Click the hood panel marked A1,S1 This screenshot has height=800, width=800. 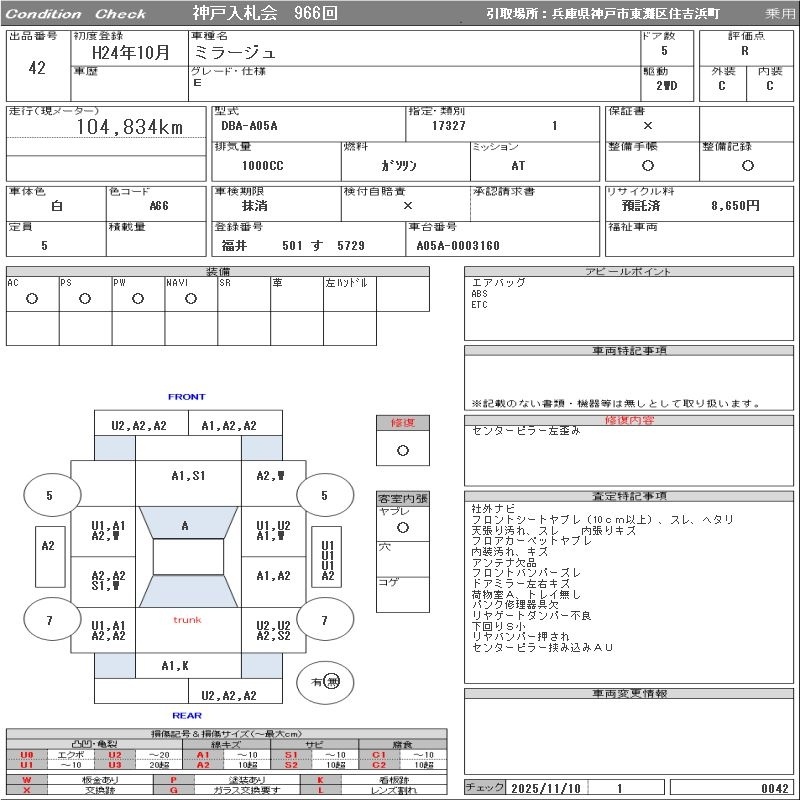point(188,484)
